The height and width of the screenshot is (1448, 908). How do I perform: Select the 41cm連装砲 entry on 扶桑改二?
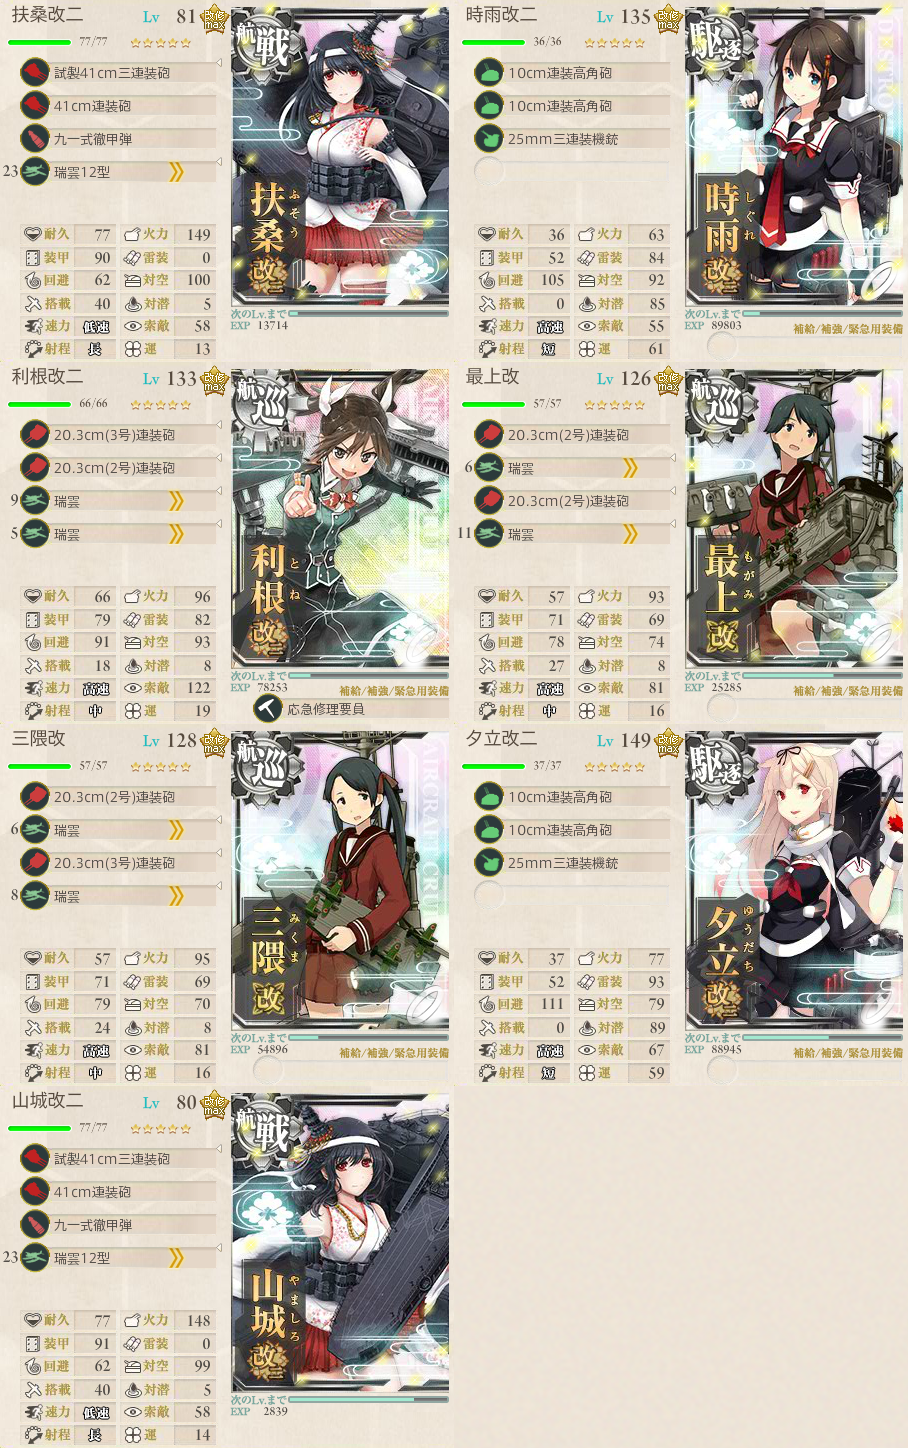click(x=119, y=106)
